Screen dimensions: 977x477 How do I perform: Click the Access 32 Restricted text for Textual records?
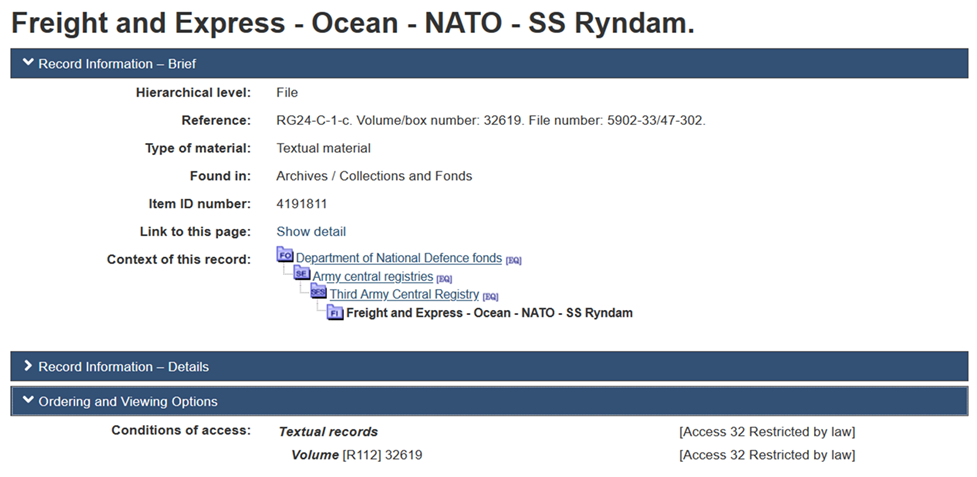(x=767, y=432)
